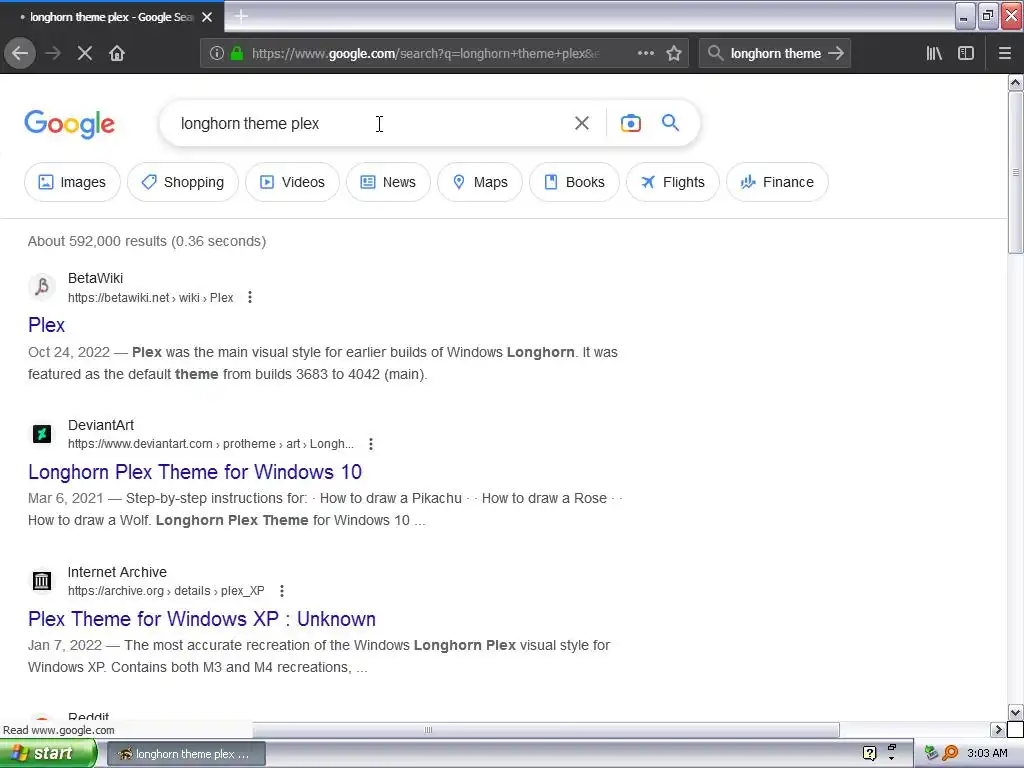Screen dimensions: 1024x768
Task: Click the Internet Archive favicon
Action: (42, 581)
